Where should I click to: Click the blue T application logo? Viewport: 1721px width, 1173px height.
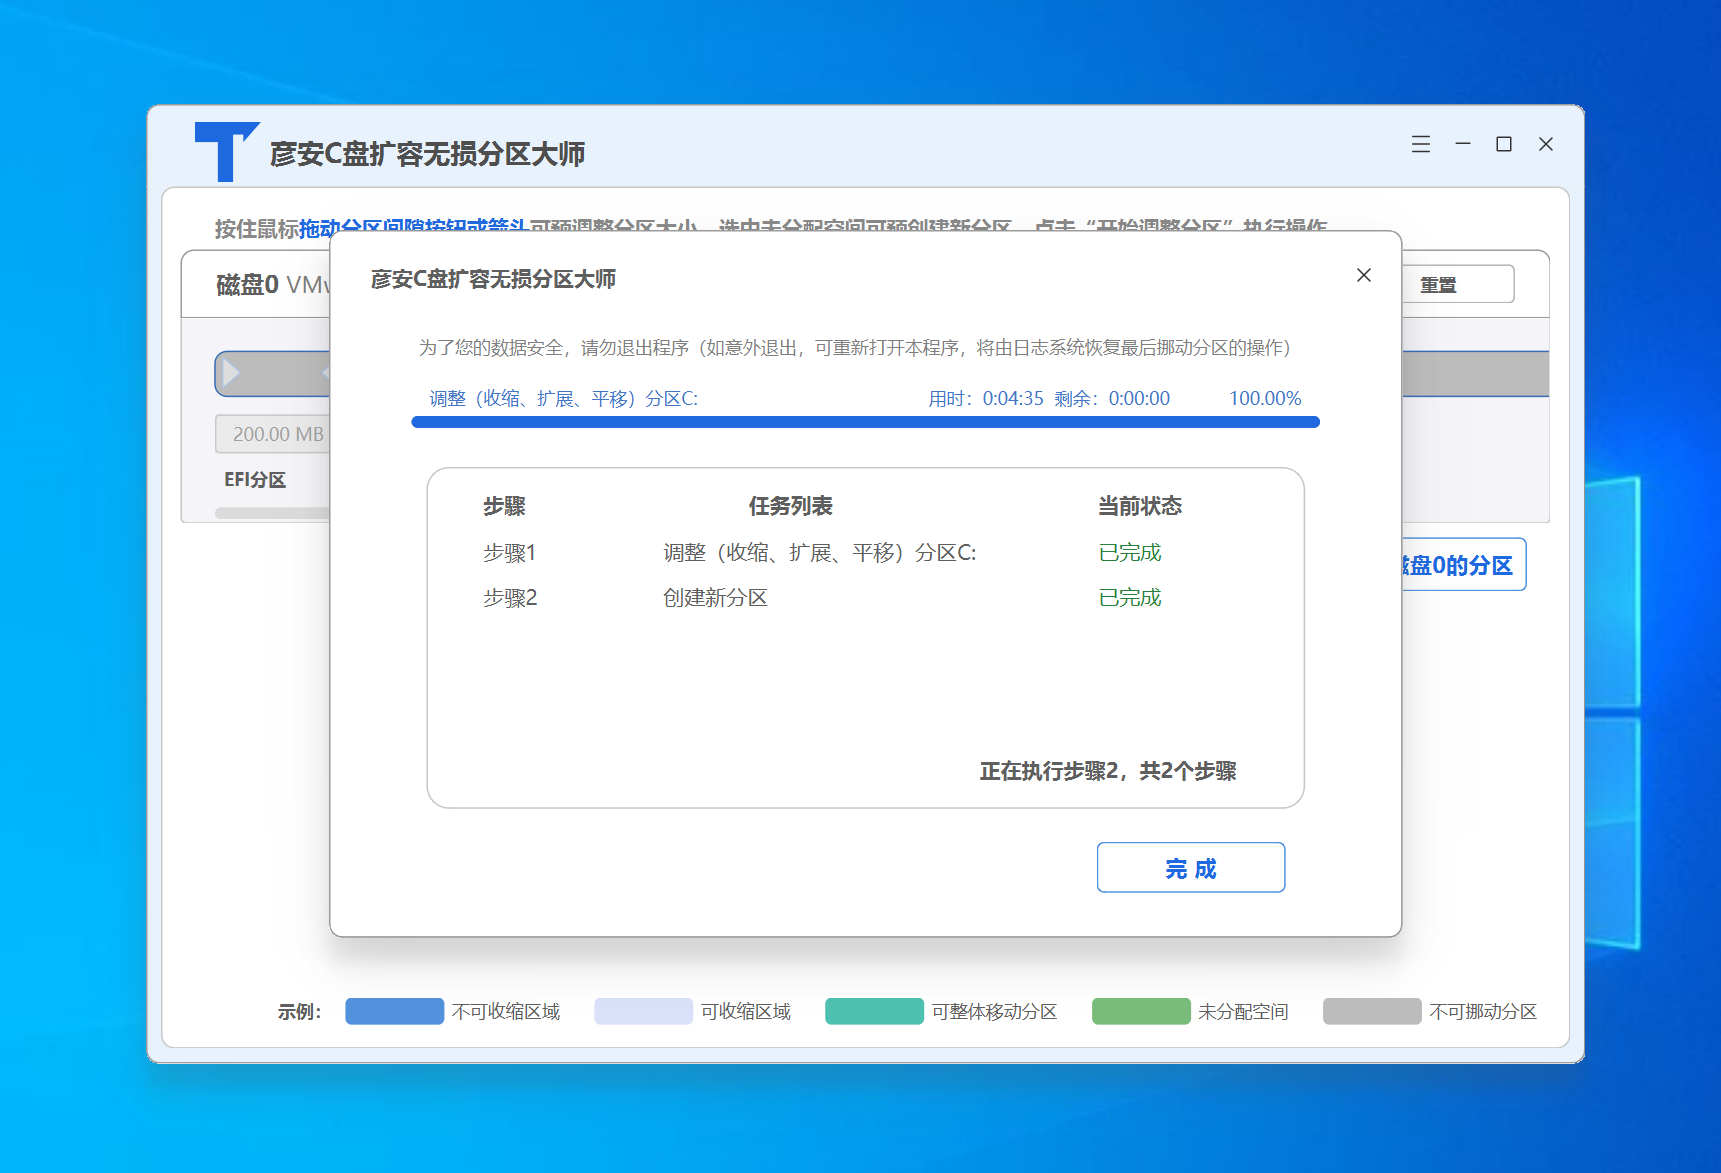(x=227, y=152)
